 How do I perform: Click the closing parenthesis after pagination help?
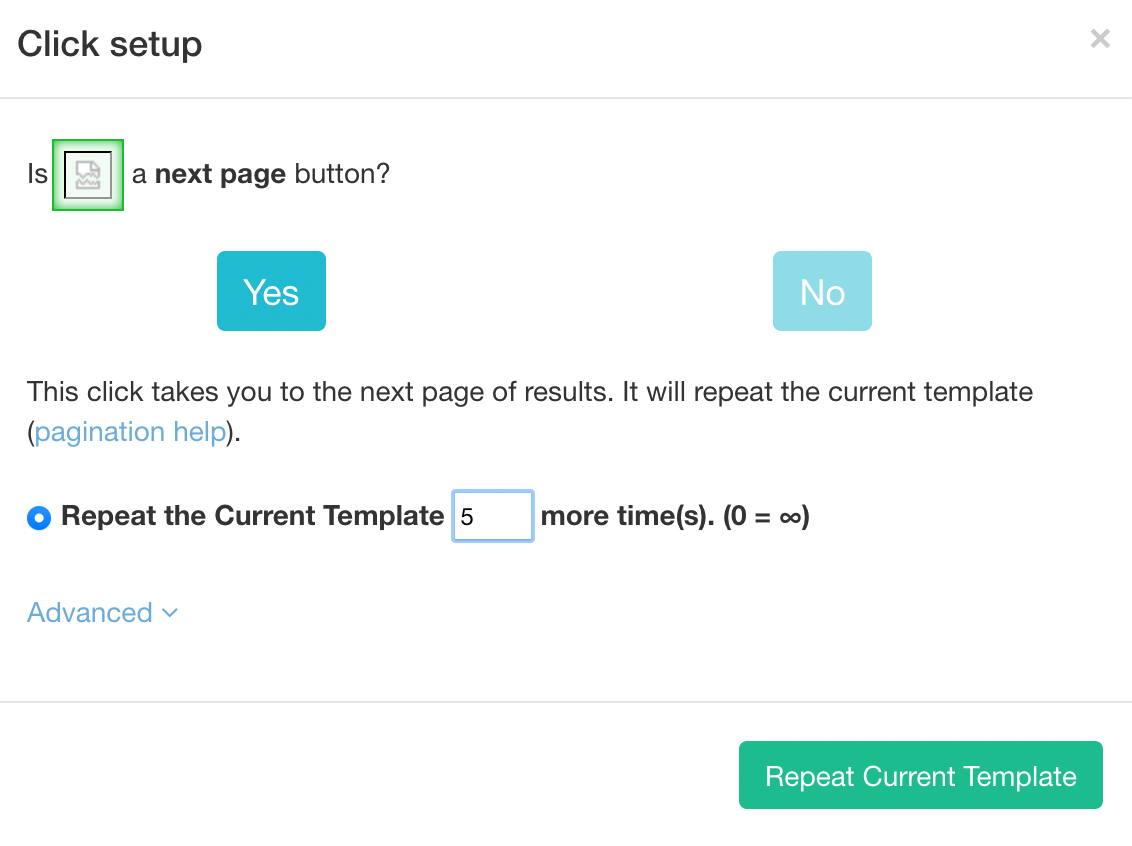(x=230, y=432)
